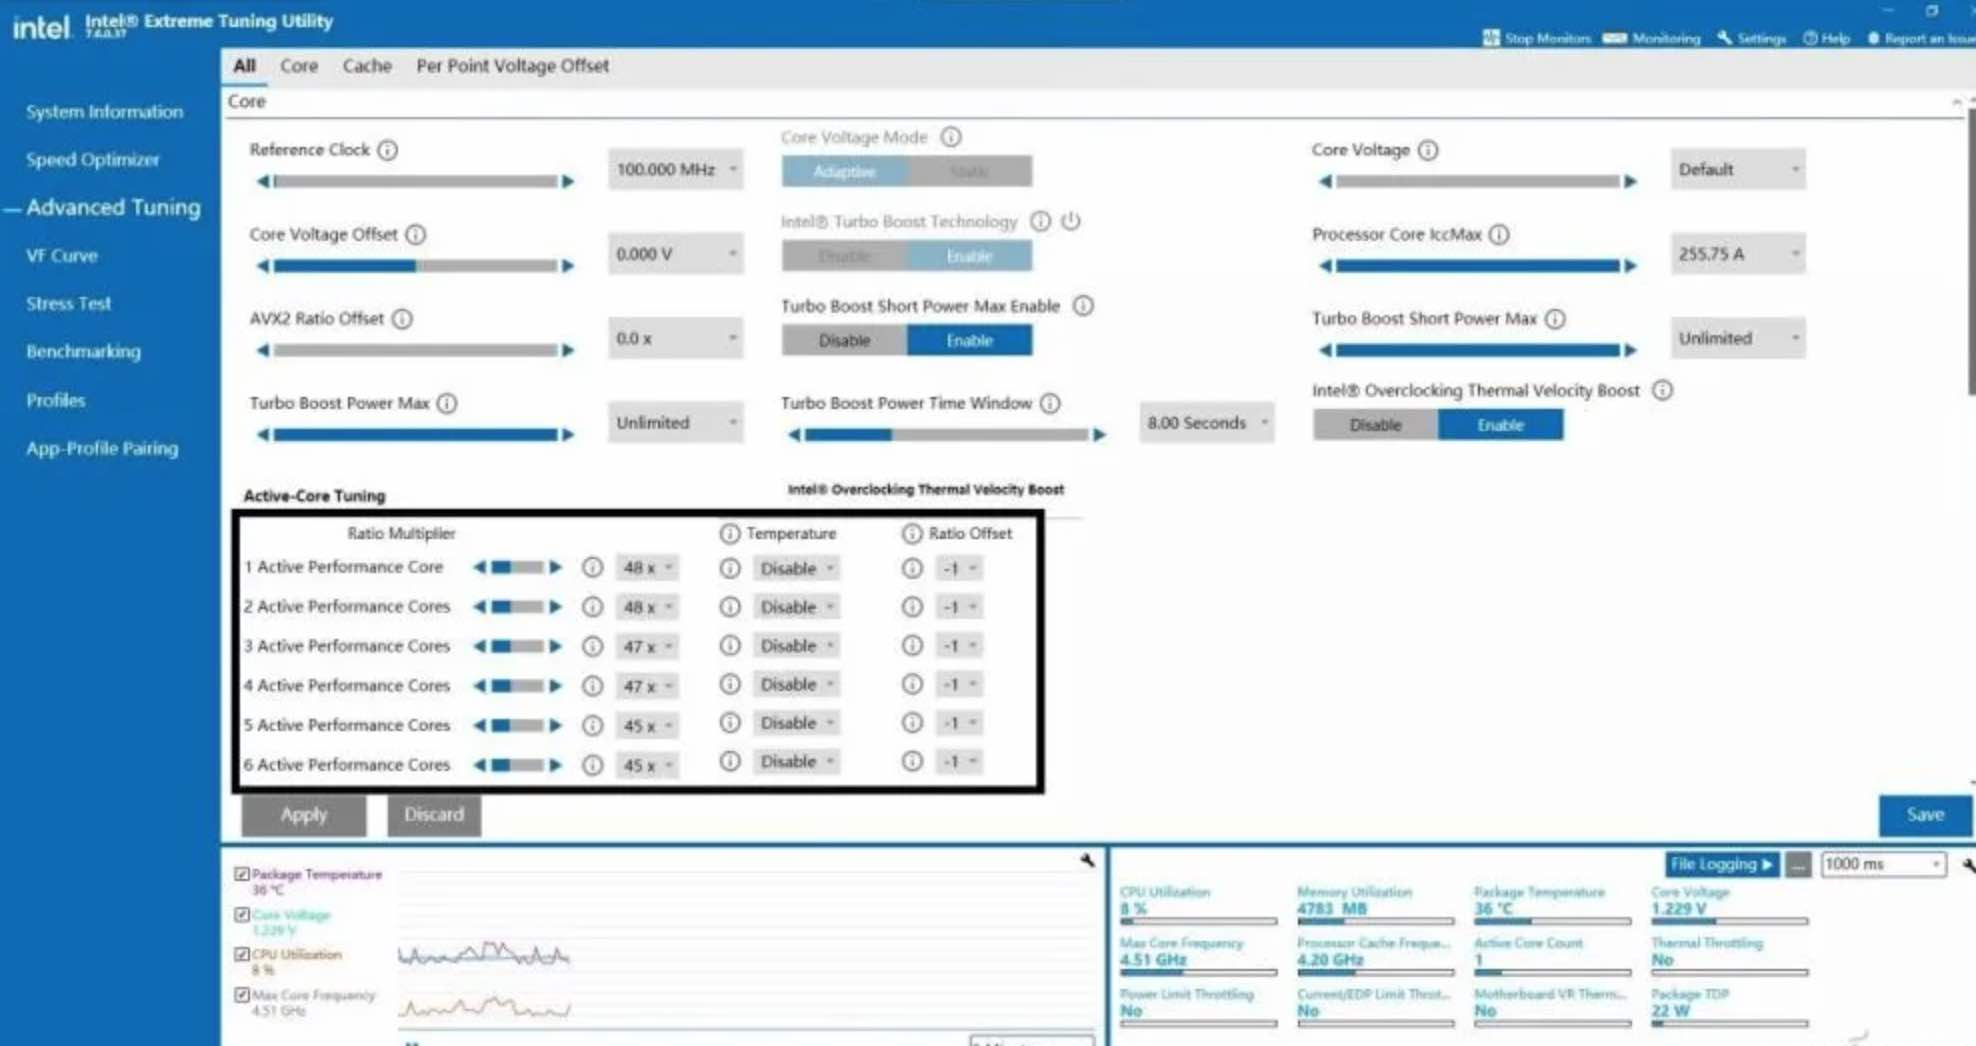1976x1046 pixels.
Task: Show ratio info for 3 Active Performance Cores
Action: (x=593, y=647)
